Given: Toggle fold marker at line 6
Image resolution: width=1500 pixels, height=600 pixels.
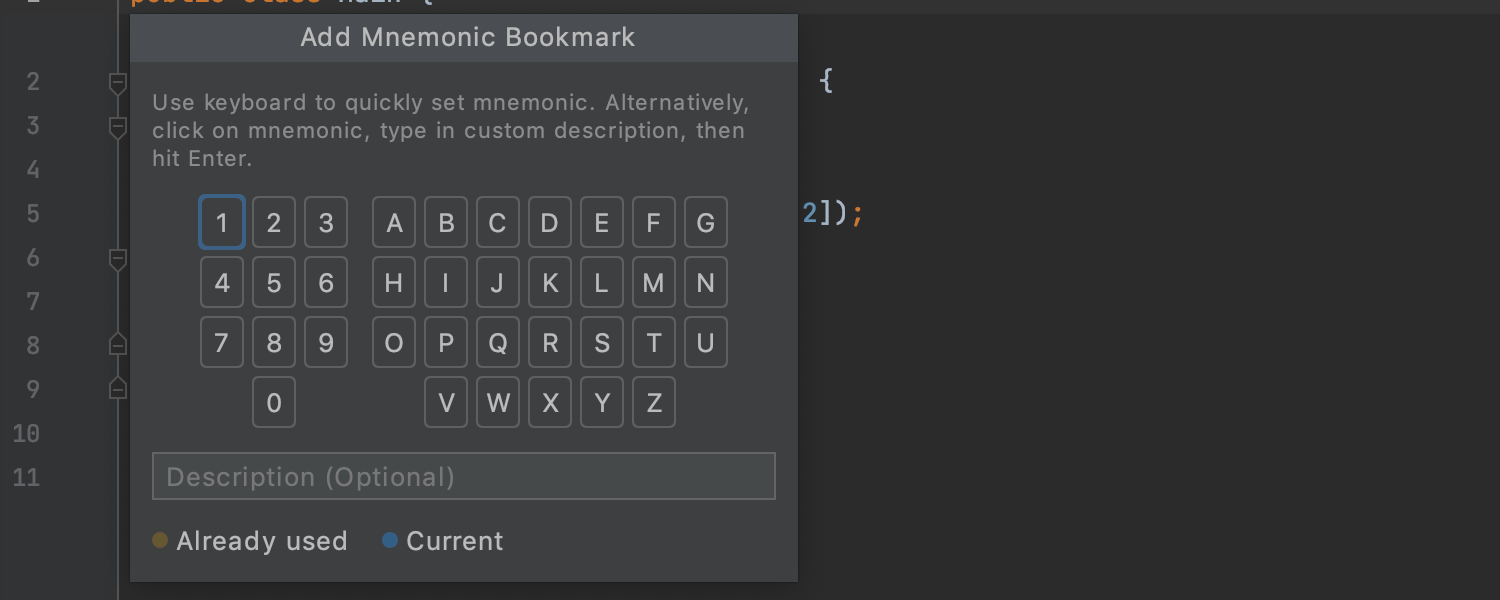Looking at the screenshot, I should (117, 258).
